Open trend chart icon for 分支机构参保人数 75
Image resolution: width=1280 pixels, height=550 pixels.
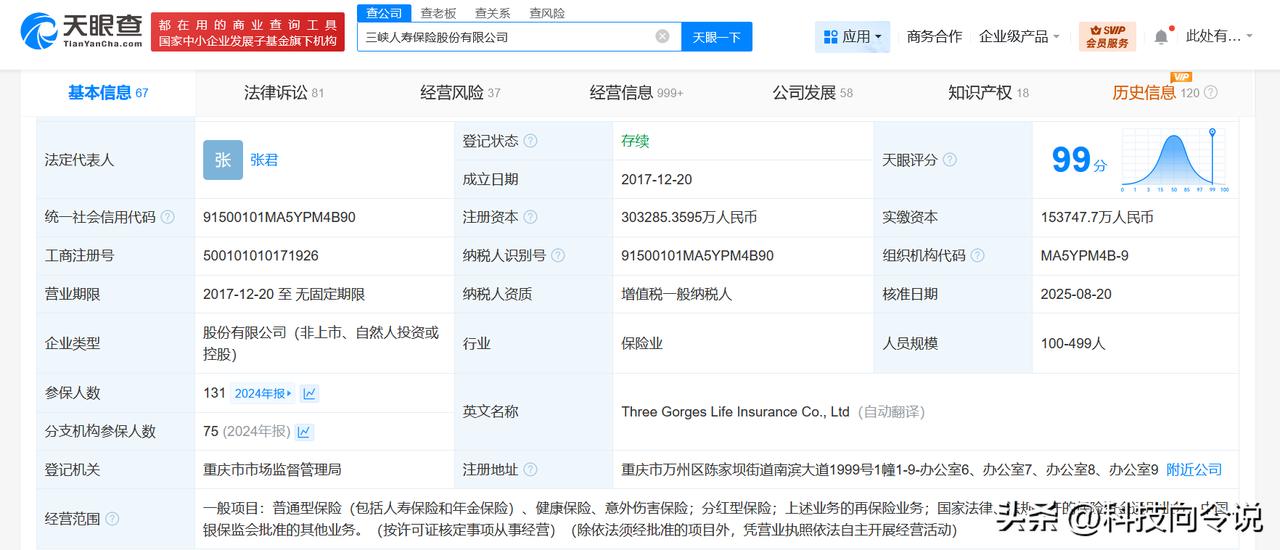(x=304, y=432)
